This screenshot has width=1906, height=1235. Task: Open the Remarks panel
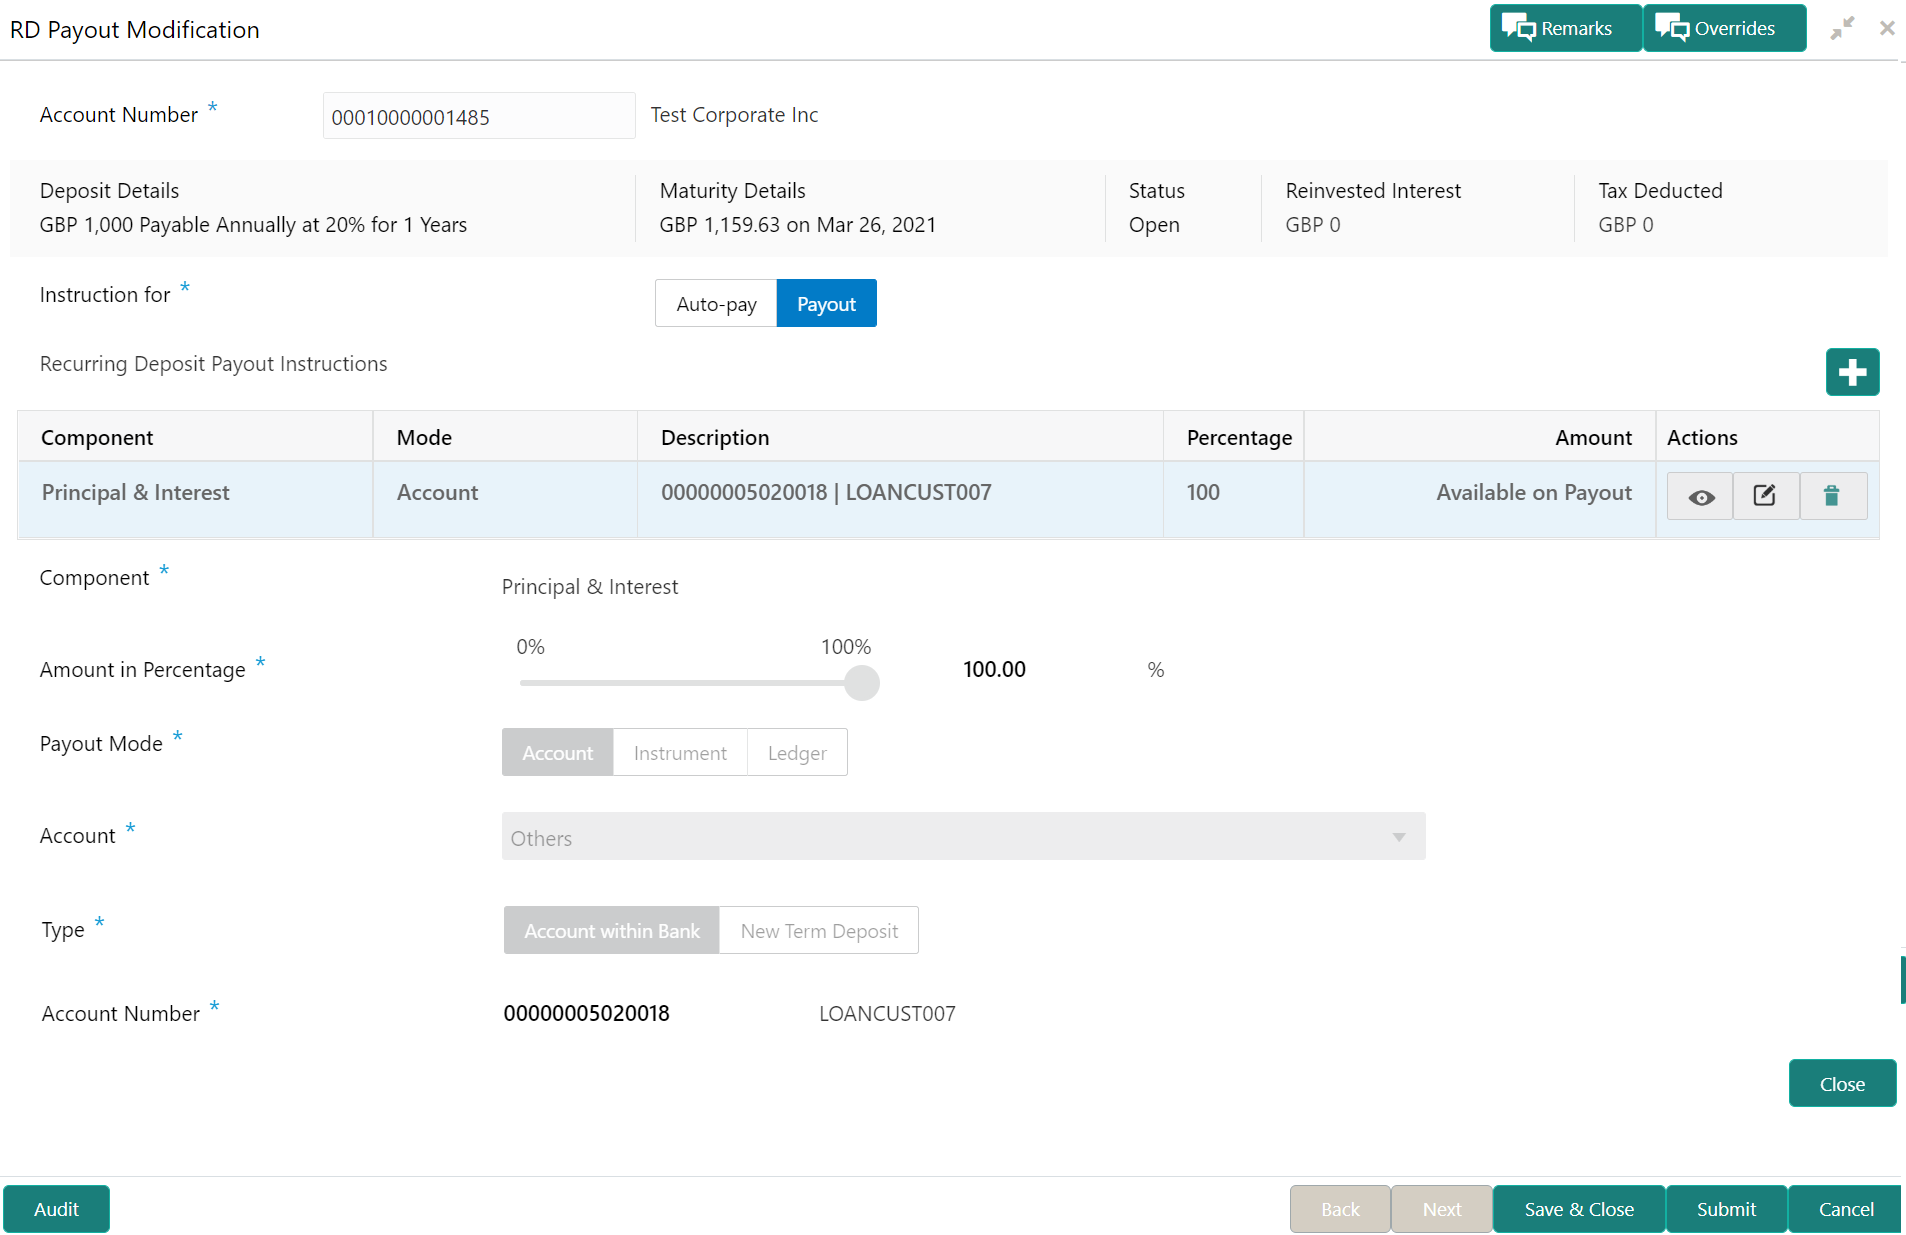click(x=1565, y=28)
